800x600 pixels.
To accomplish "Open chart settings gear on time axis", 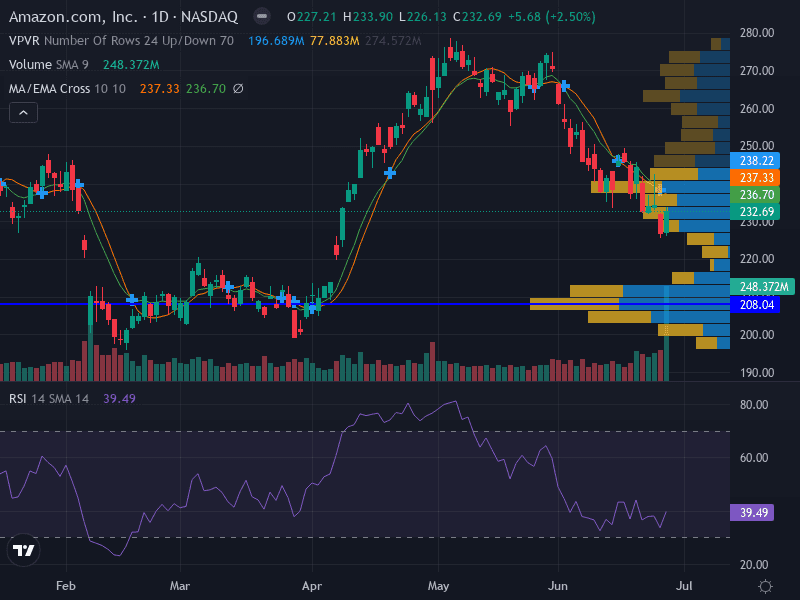I will [x=765, y=586].
